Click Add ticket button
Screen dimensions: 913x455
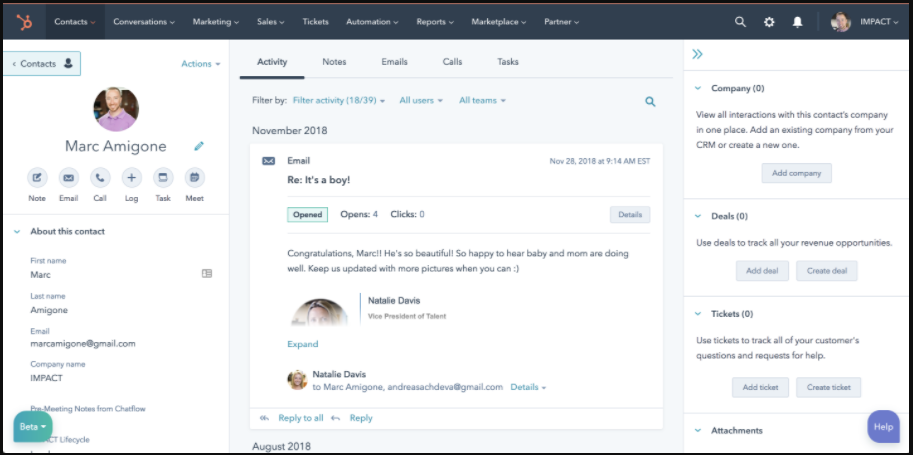pos(760,387)
